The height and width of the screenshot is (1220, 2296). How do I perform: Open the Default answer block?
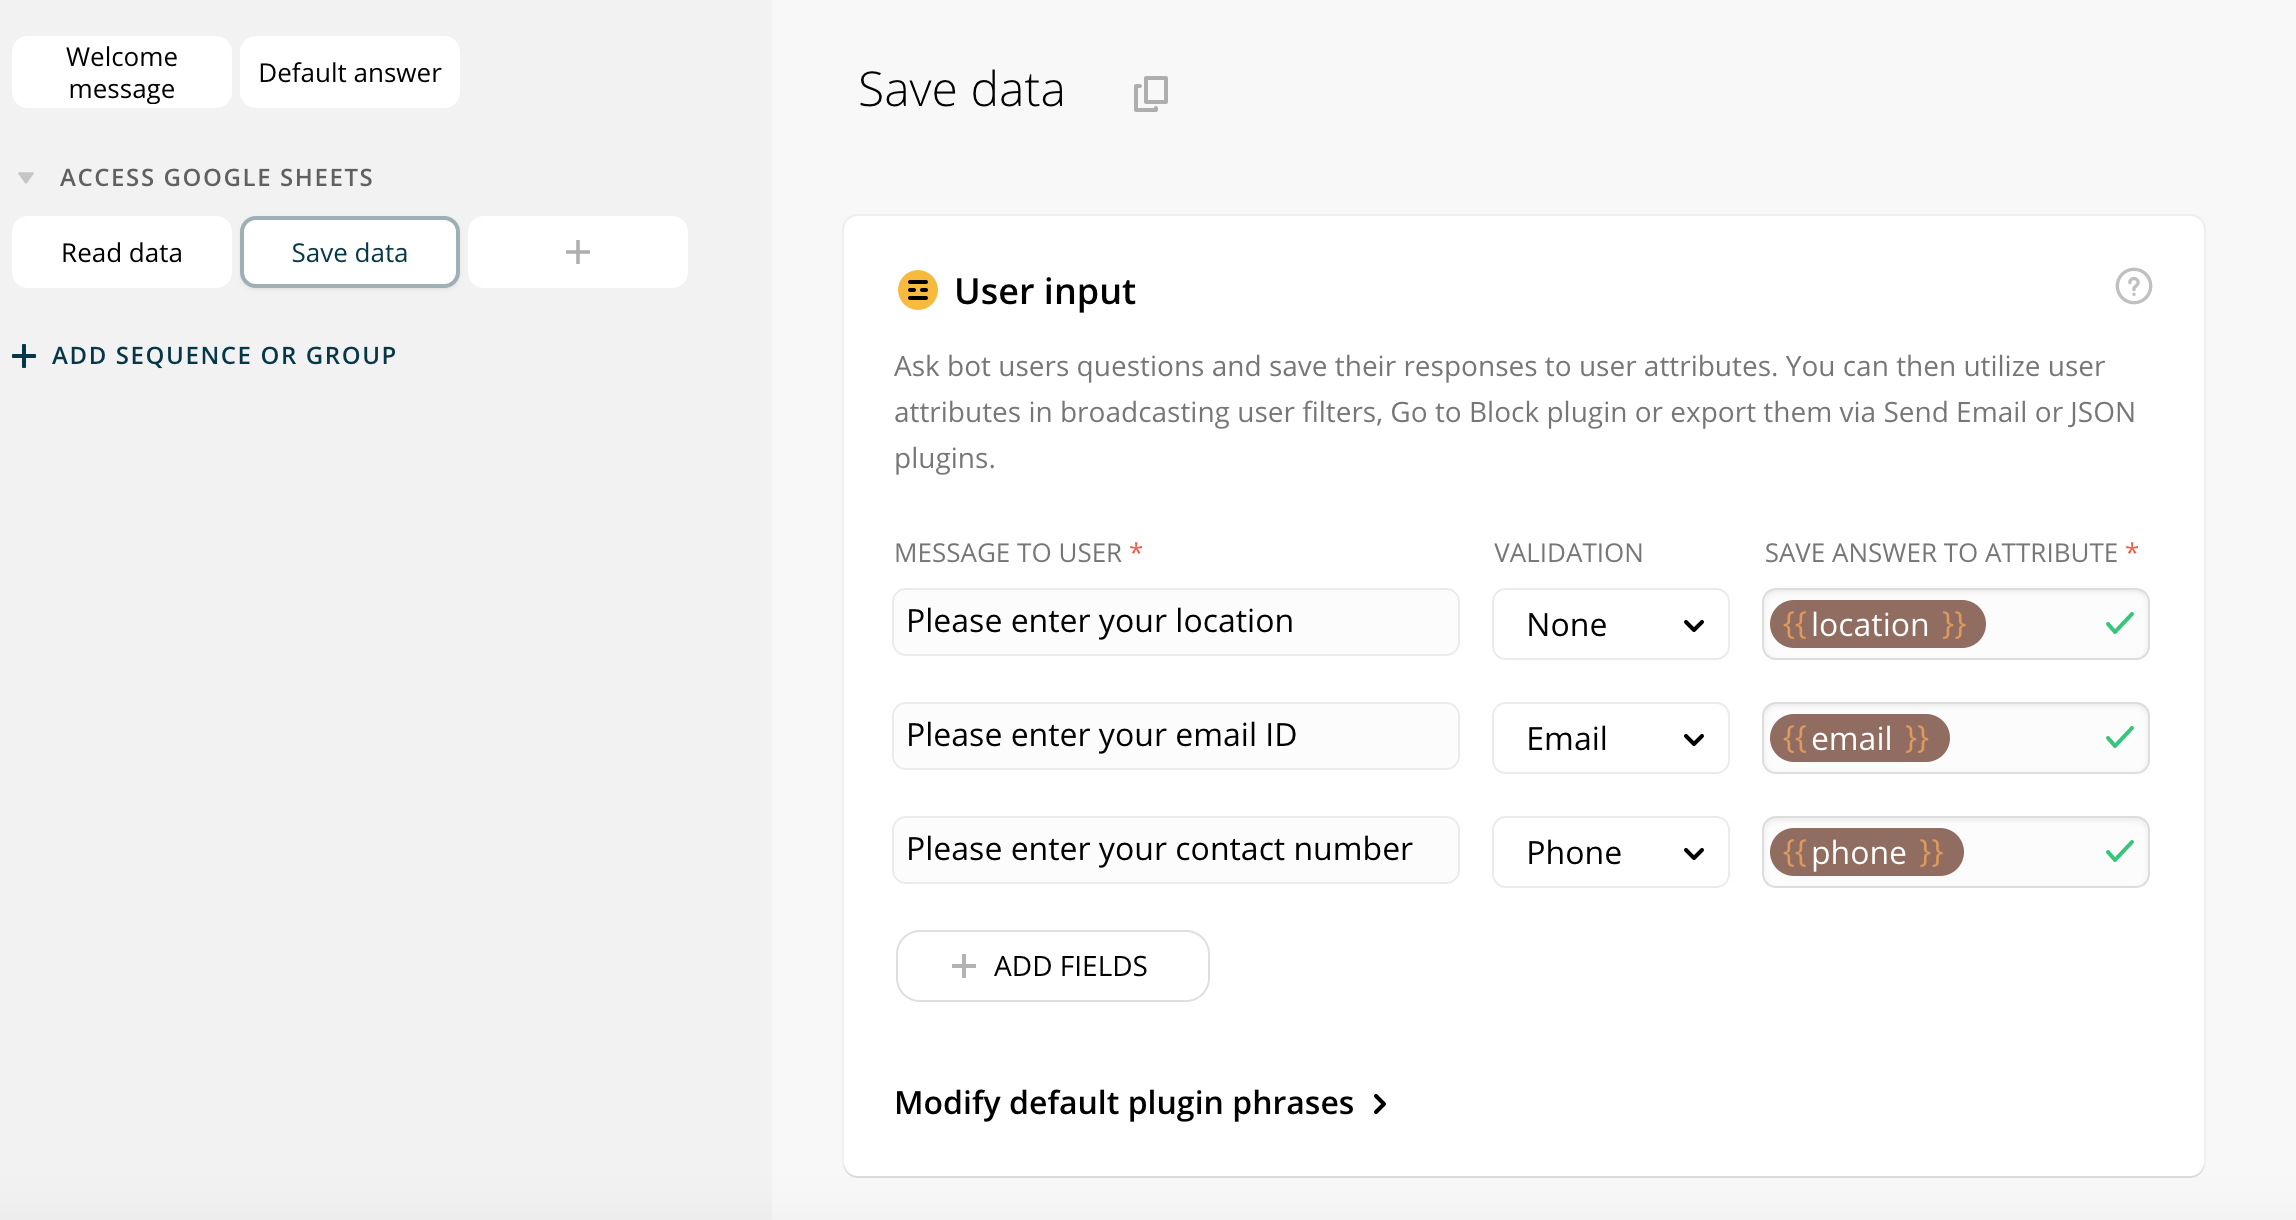pyautogui.click(x=350, y=73)
